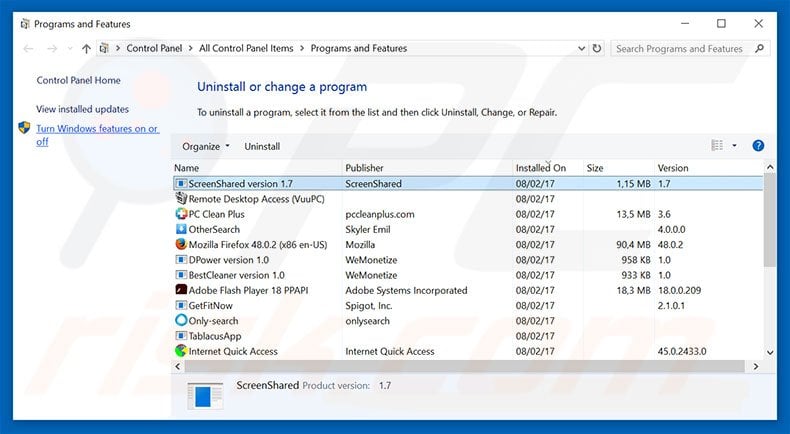Go back with the Back arrow
Image resolution: width=790 pixels, height=434 pixels.
(x=28, y=49)
